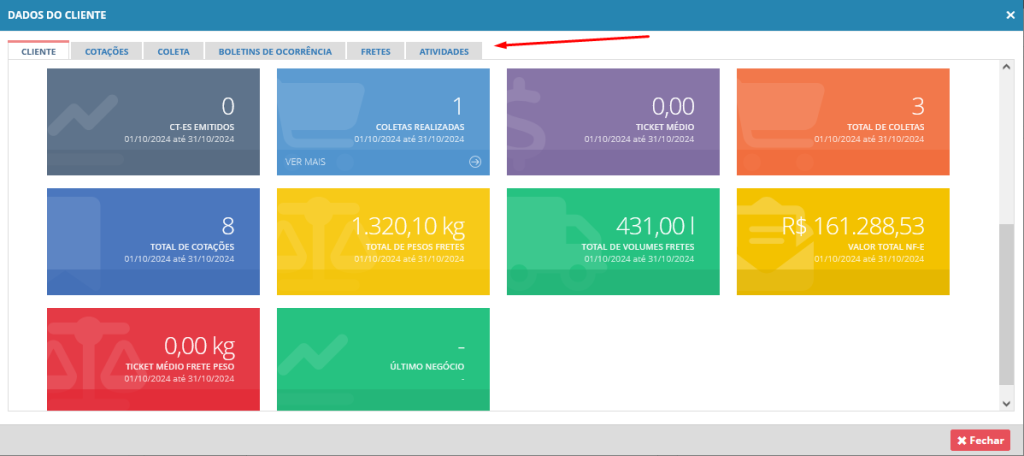Select the Fretes tab

click(x=376, y=52)
